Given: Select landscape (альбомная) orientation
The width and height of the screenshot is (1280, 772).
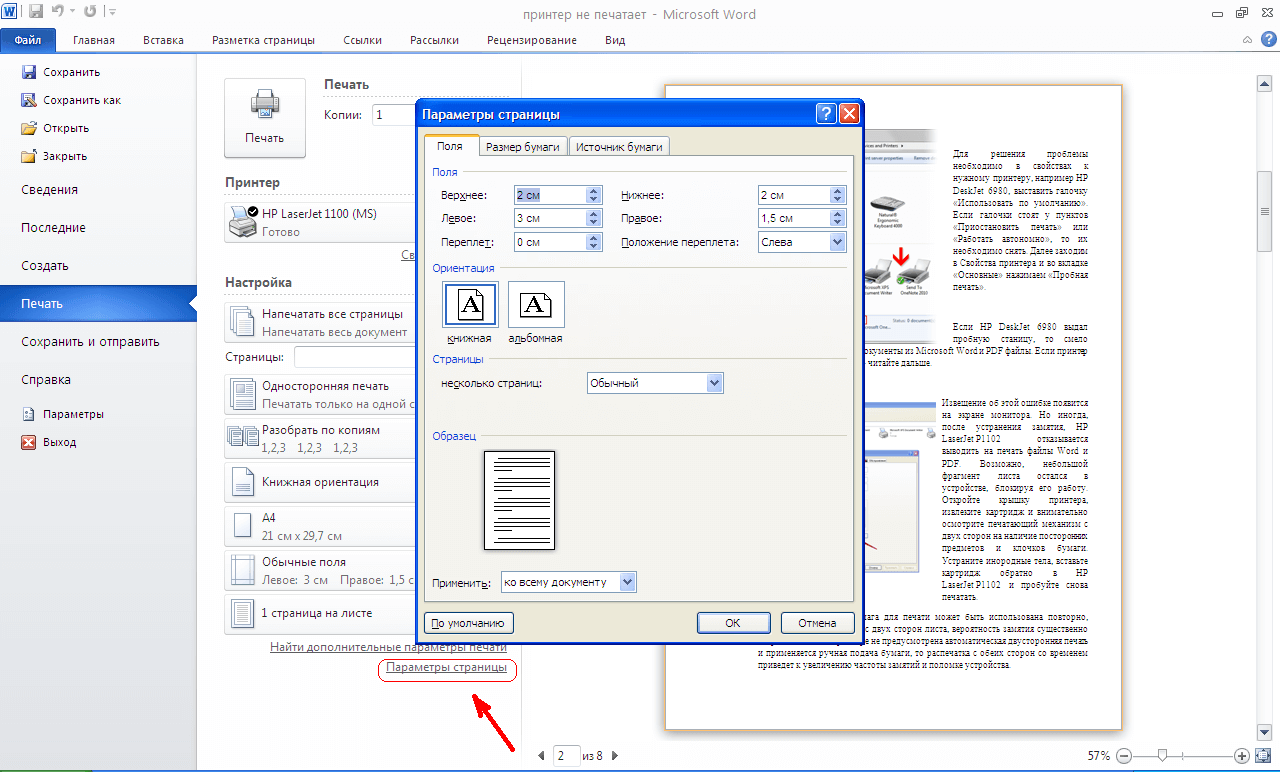Looking at the screenshot, I should pyautogui.click(x=536, y=305).
